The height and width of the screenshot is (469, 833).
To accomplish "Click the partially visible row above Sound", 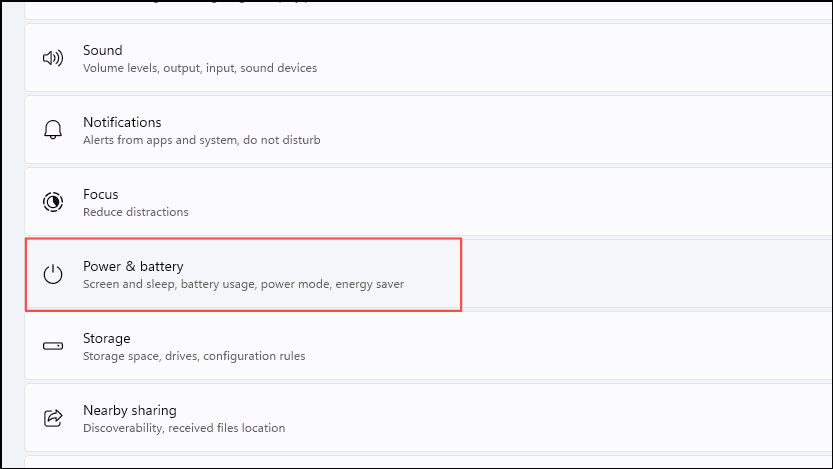I will click(x=428, y=10).
